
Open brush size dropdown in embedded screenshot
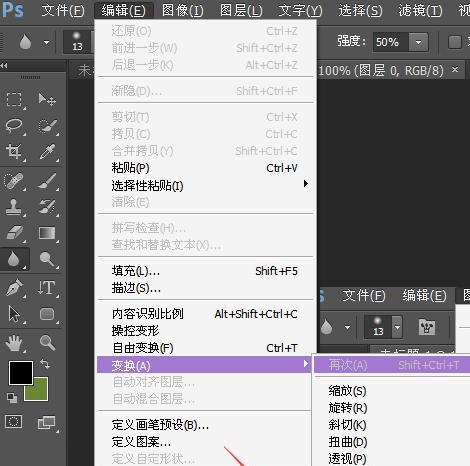tap(397, 327)
